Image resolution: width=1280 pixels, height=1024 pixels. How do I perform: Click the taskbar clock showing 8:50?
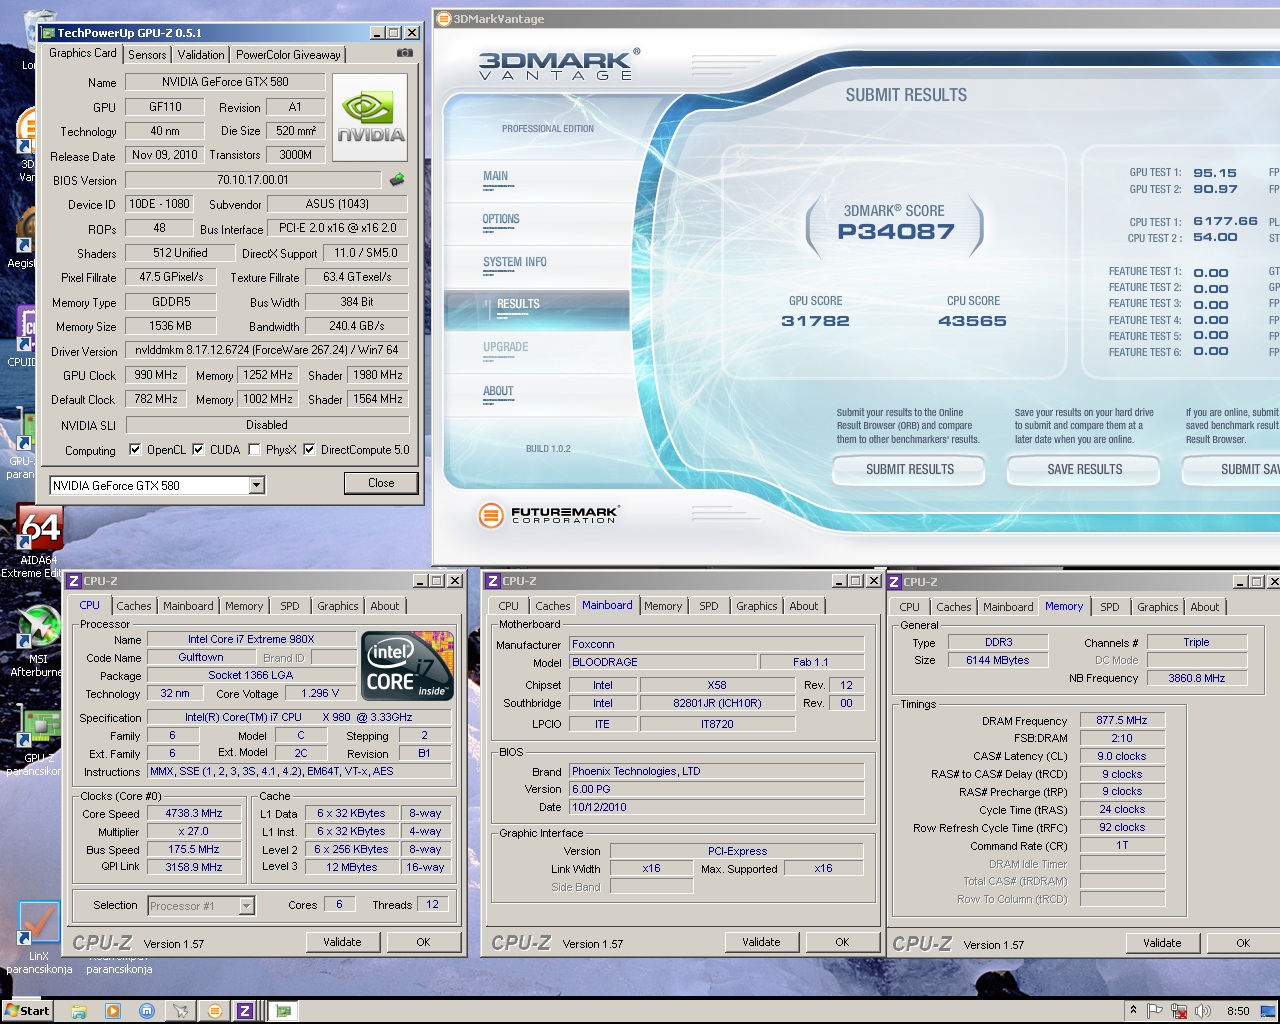pyautogui.click(x=1238, y=1011)
